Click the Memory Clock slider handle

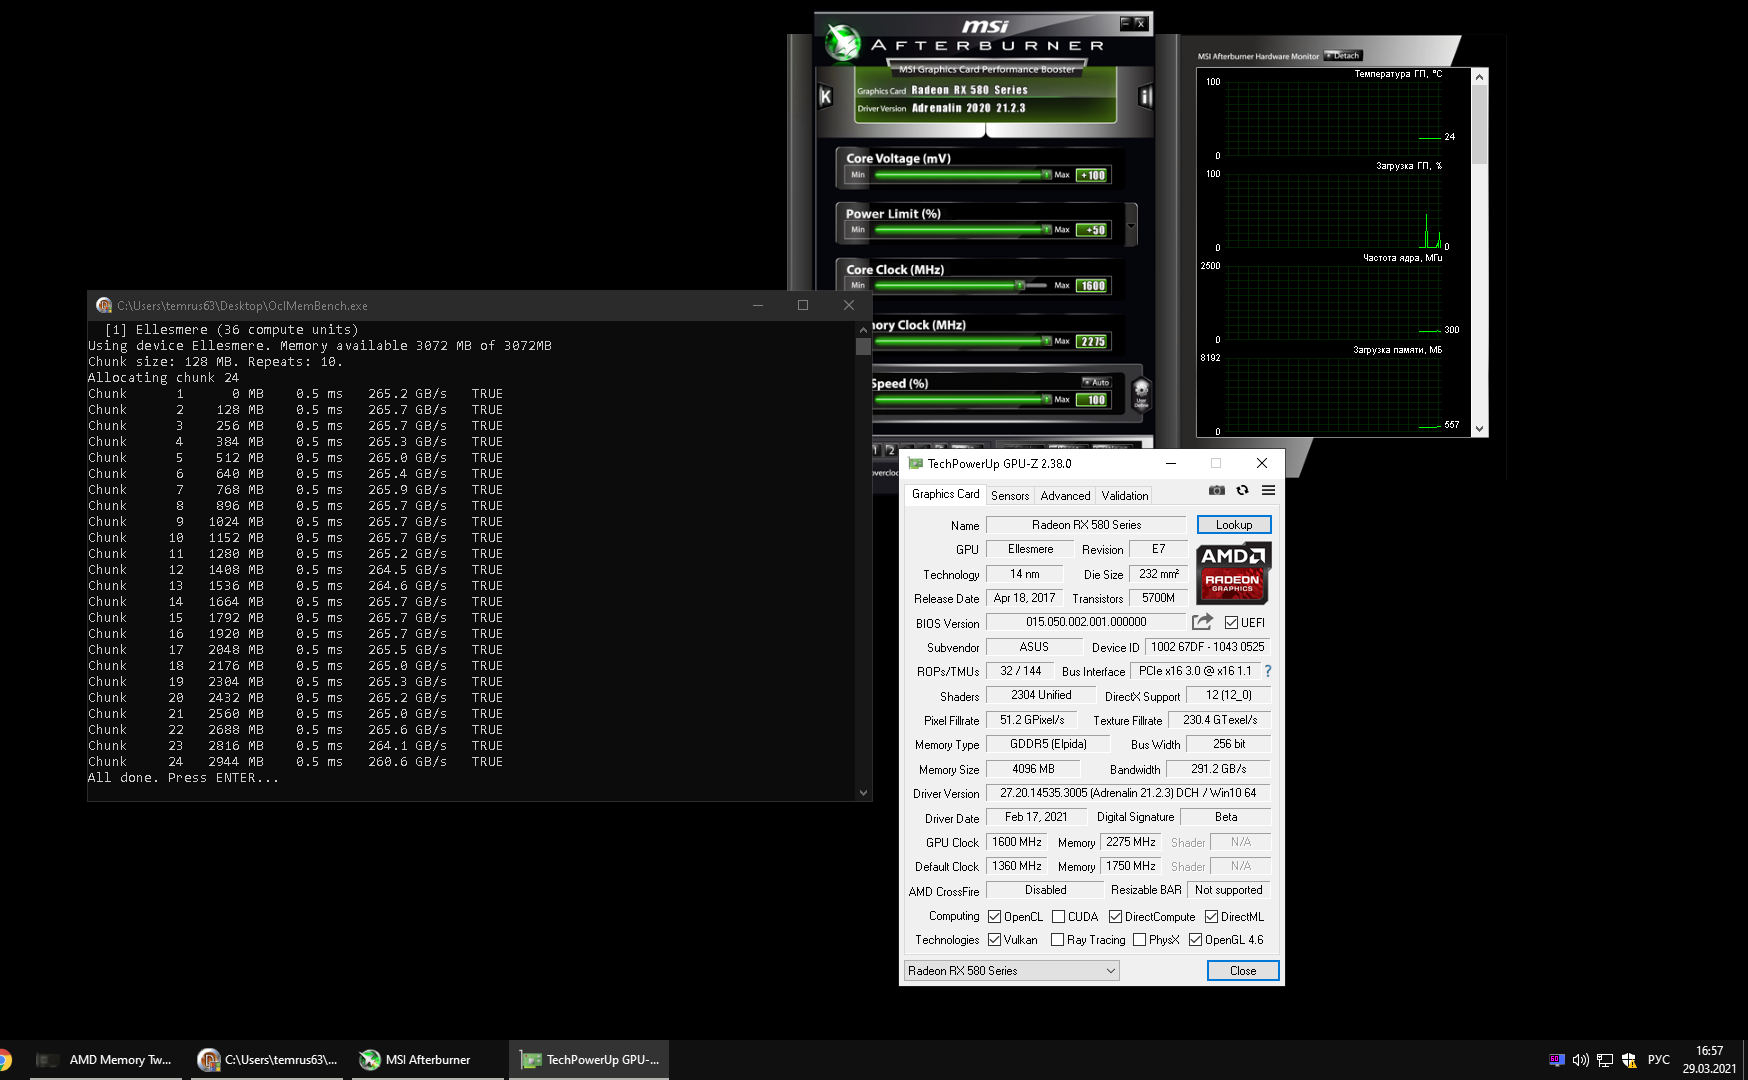[x=1047, y=341]
